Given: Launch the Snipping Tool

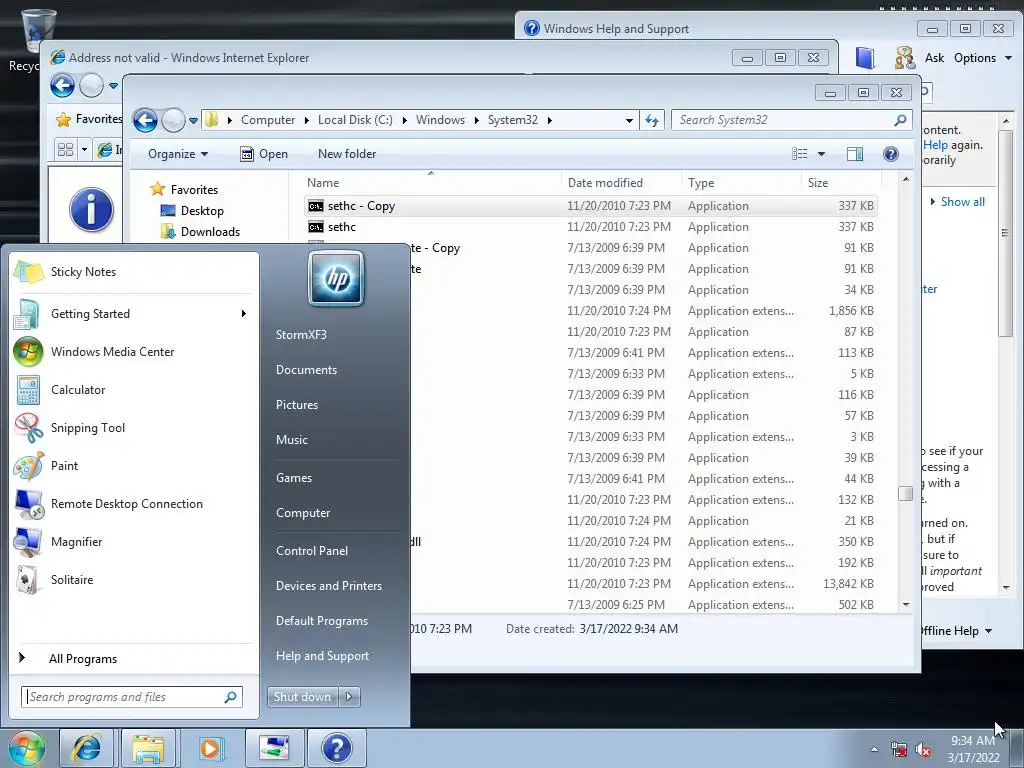Looking at the screenshot, I should 88,428.
